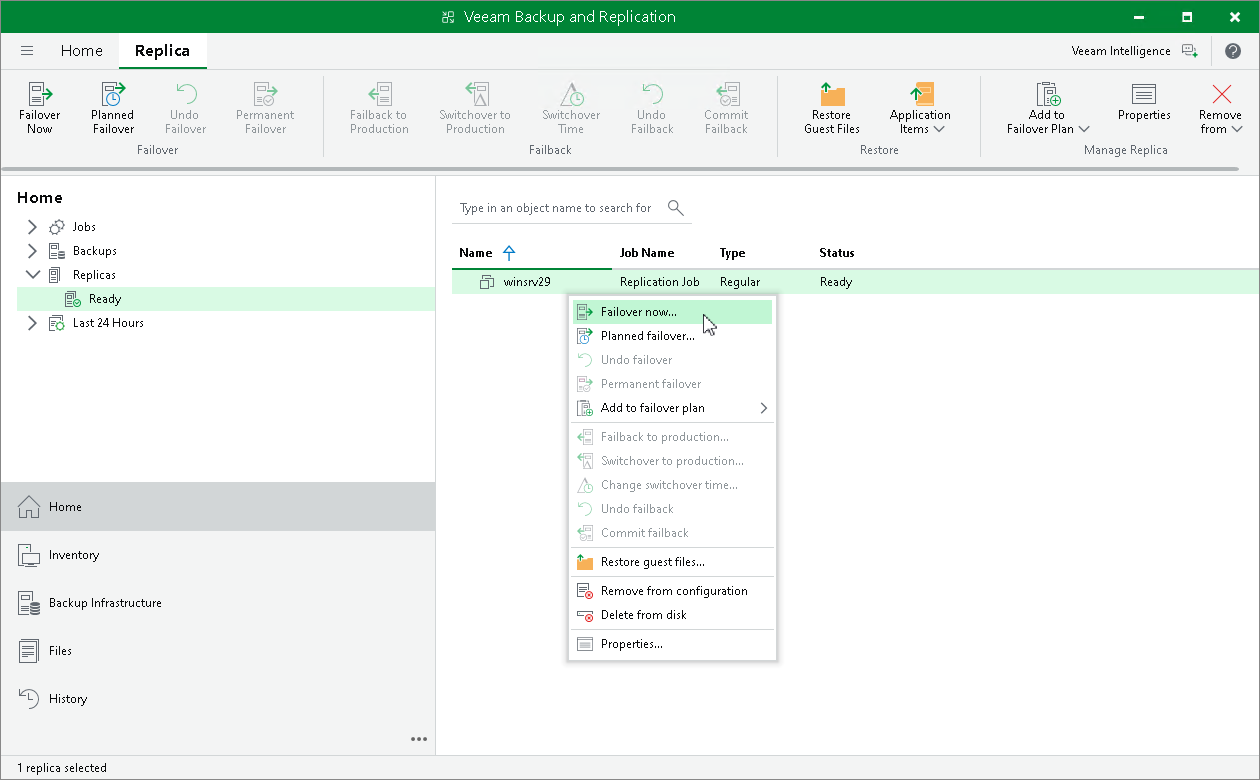1260x780 pixels.
Task: Expand the Backups tree node
Action: pyautogui.click(x=32, y=251)
